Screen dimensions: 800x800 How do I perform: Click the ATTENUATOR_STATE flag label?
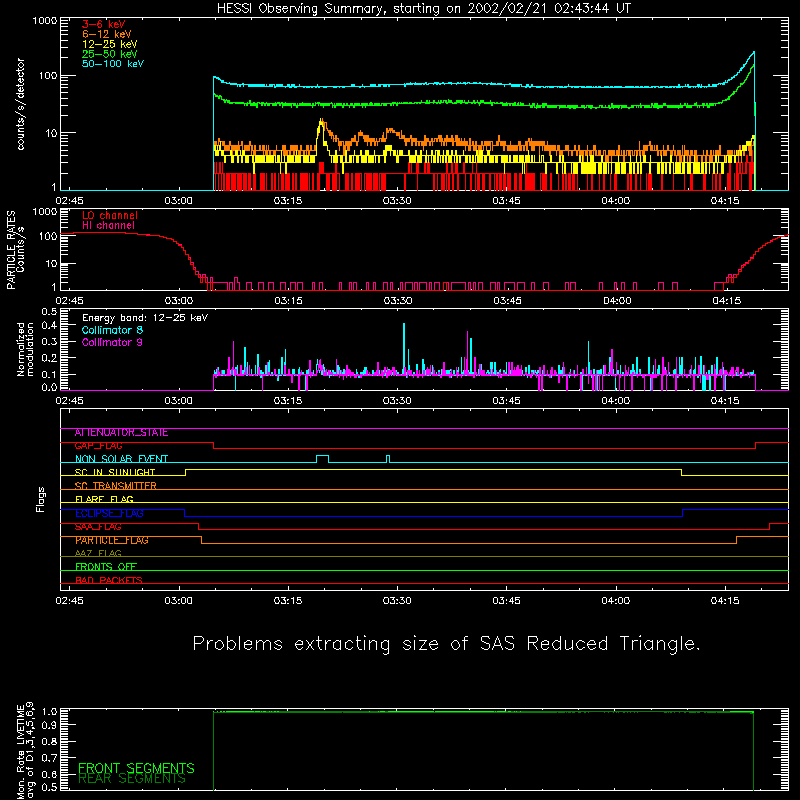[121, 433]
